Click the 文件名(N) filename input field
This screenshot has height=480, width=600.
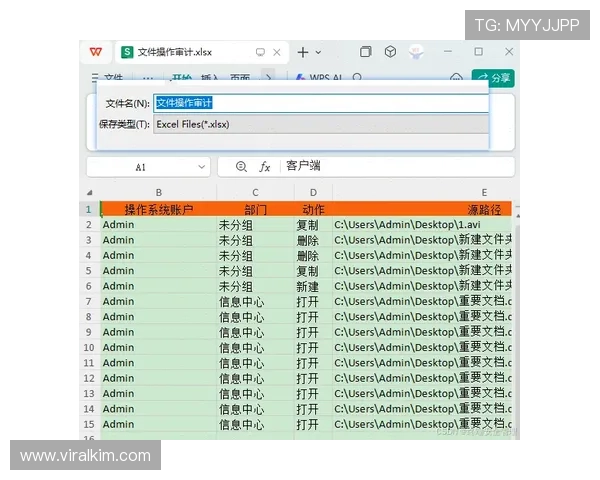click(x=321, y=103)
